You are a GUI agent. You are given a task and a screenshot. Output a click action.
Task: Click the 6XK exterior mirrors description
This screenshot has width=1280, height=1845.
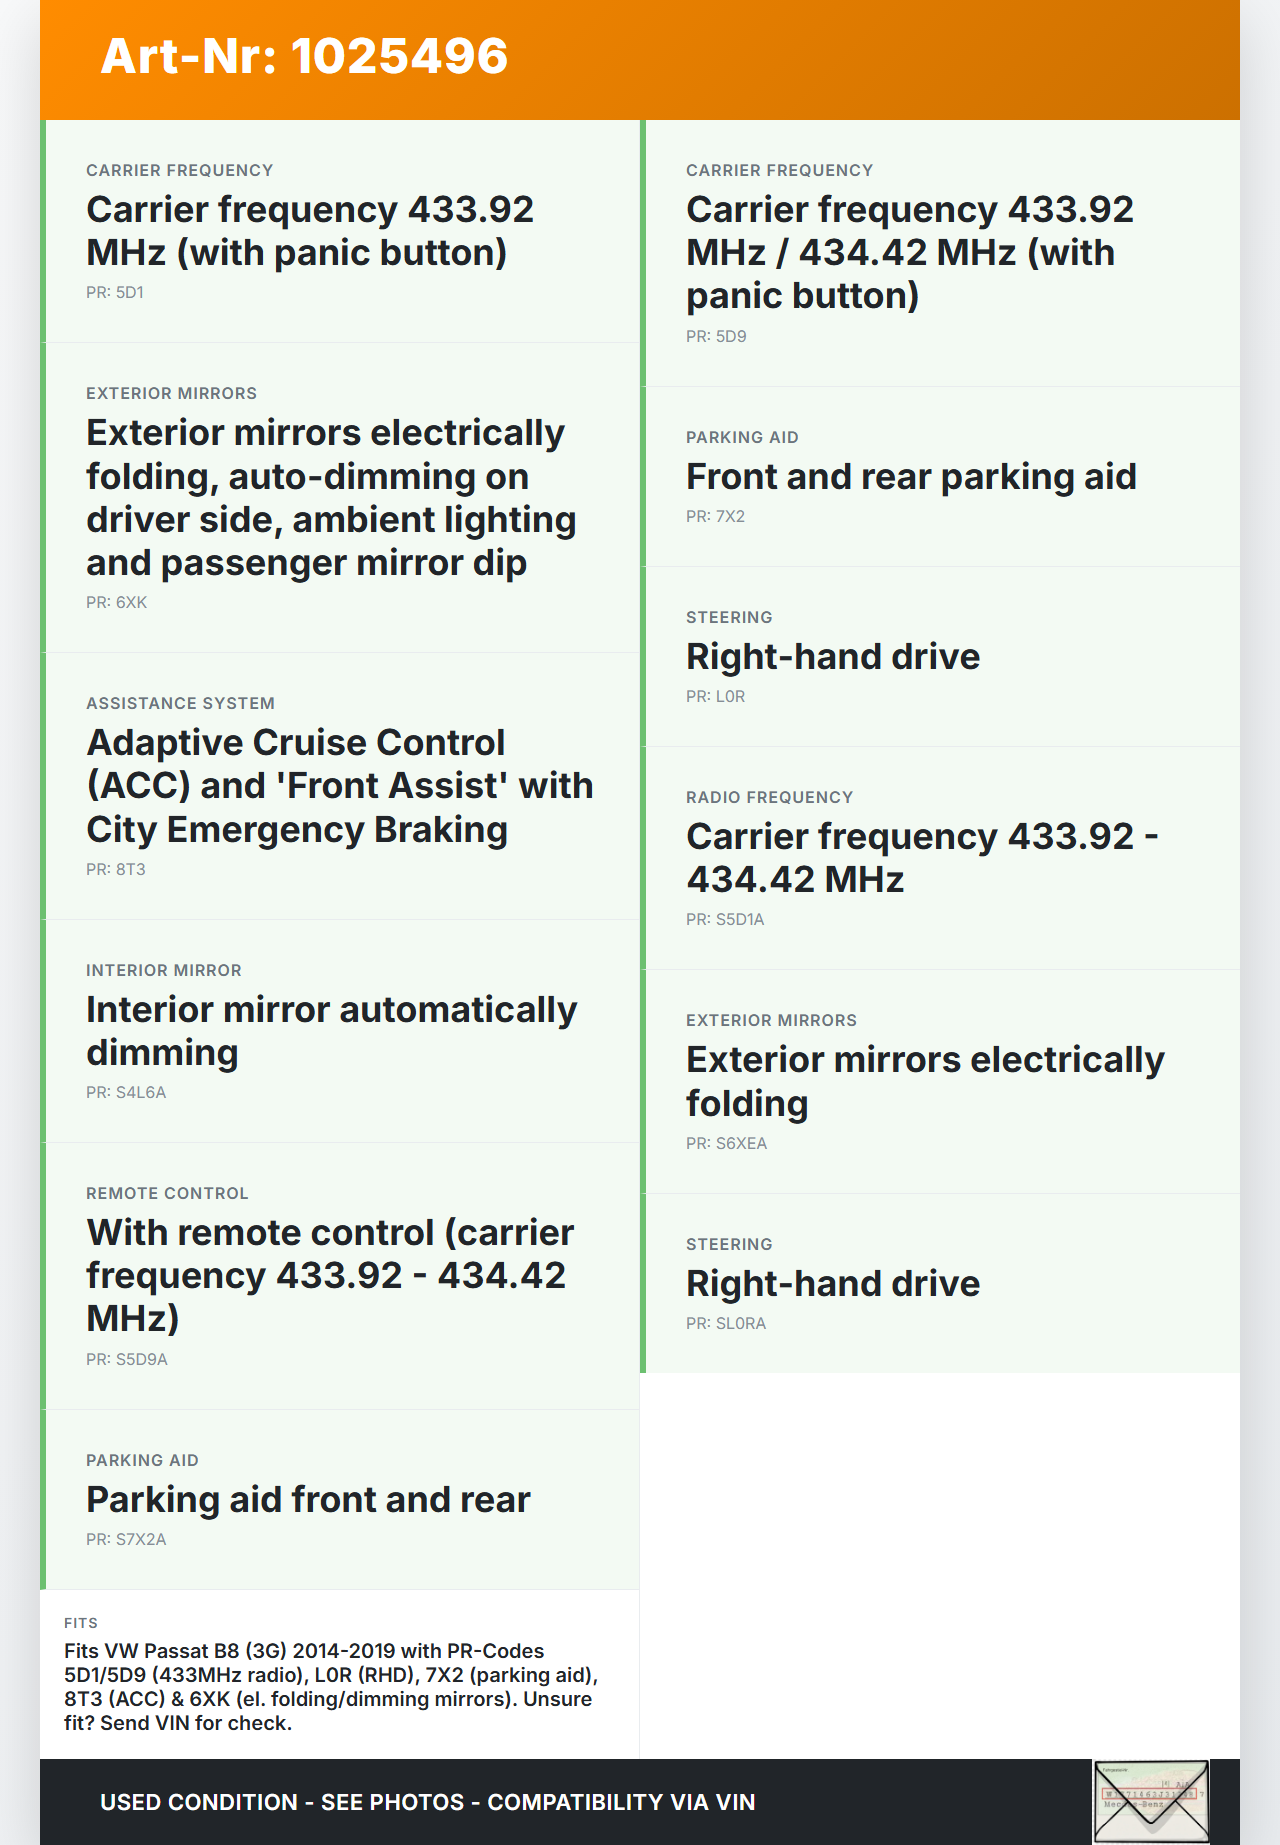click(331, 498)
